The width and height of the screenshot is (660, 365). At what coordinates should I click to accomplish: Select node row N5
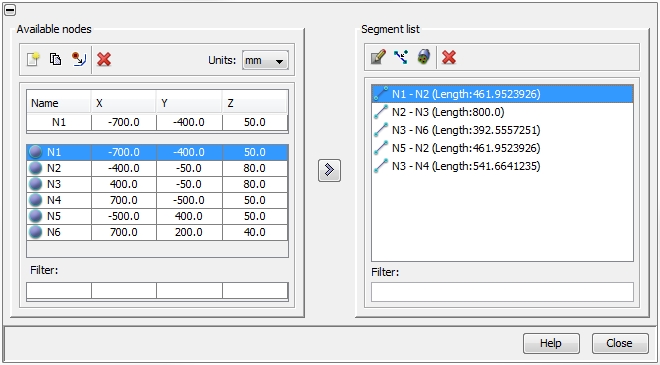[157, 216]
